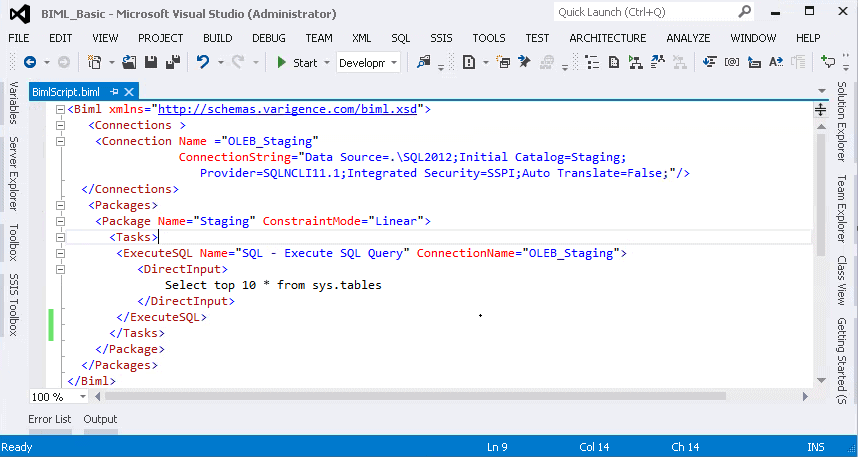Collapse the Connections element outline node
This screenshot has height=457, width=858.
tap(60, 125)
